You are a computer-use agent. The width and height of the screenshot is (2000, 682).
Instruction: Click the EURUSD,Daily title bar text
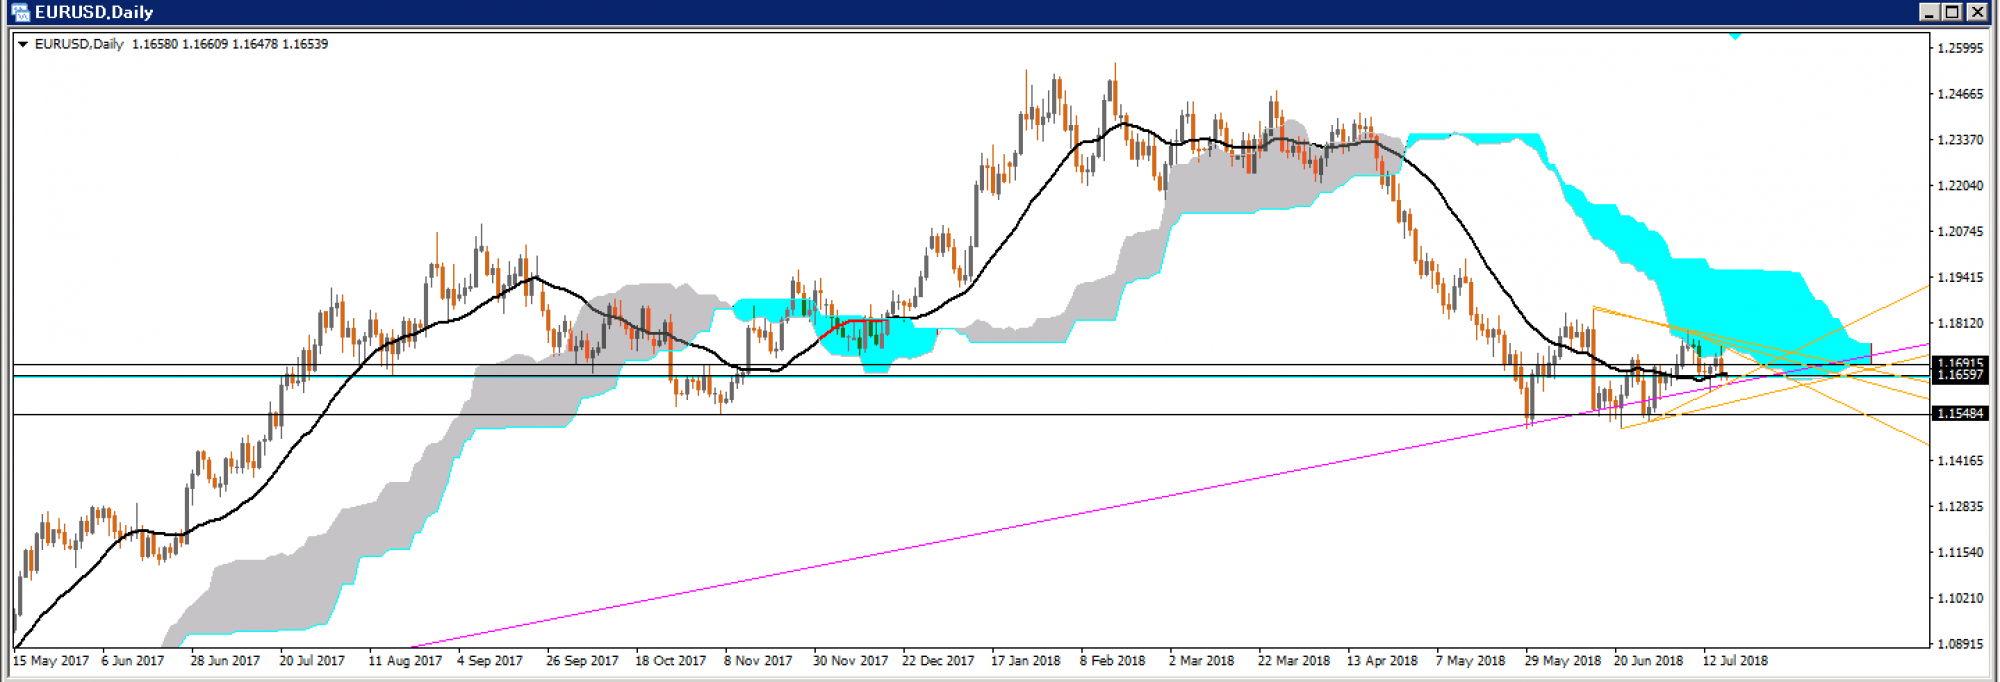click(94, 12)
